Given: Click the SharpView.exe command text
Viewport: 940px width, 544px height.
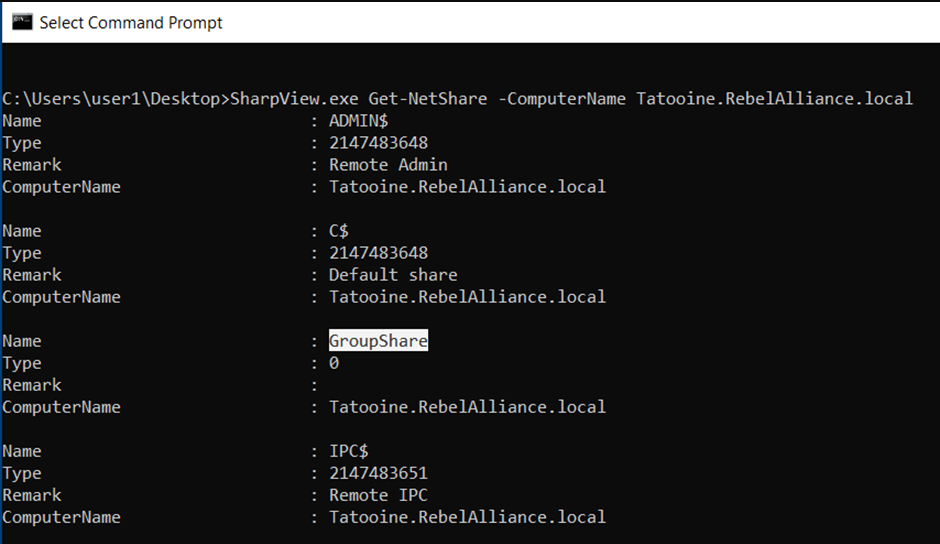Looking at the screenshot, I should coord(294,98).
